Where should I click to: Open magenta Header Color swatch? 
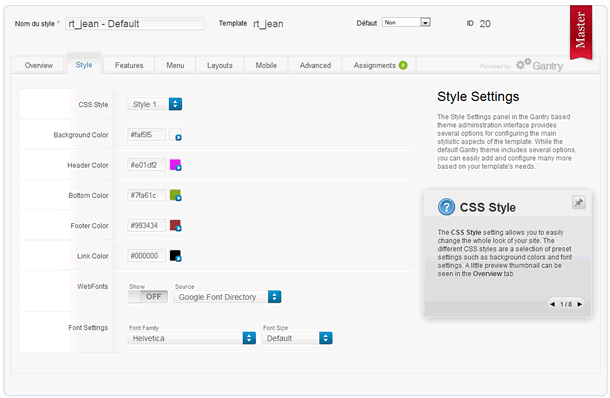click(175, 165)
